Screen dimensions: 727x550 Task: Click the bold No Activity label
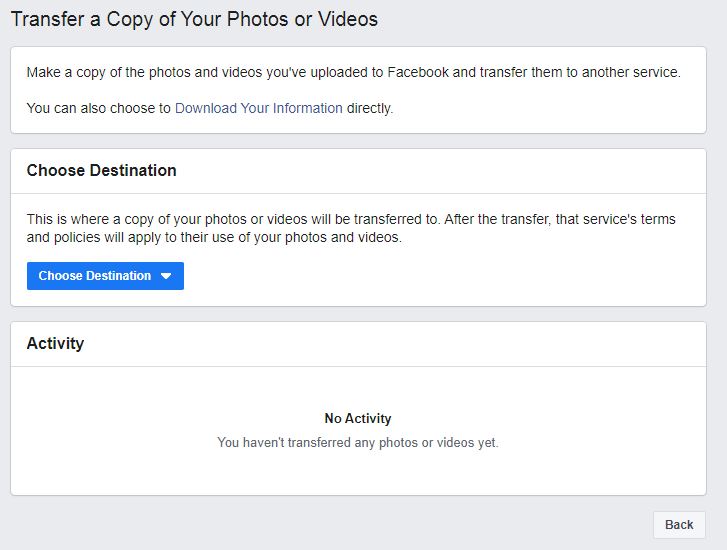pos(358,418)
